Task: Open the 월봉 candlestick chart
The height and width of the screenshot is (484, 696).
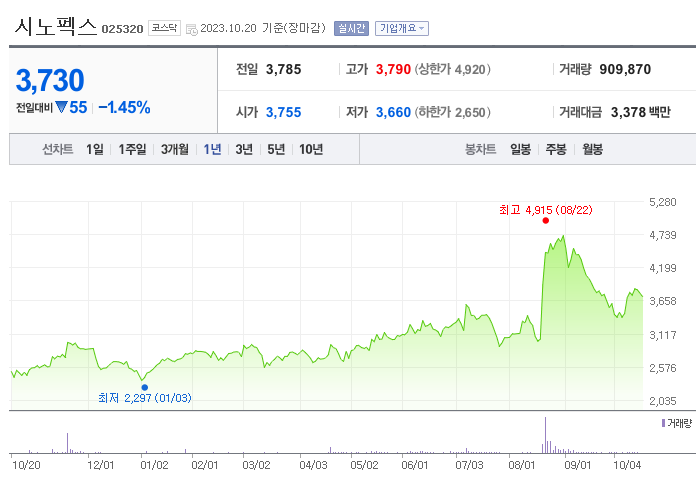Action: [x=592, y=149]
